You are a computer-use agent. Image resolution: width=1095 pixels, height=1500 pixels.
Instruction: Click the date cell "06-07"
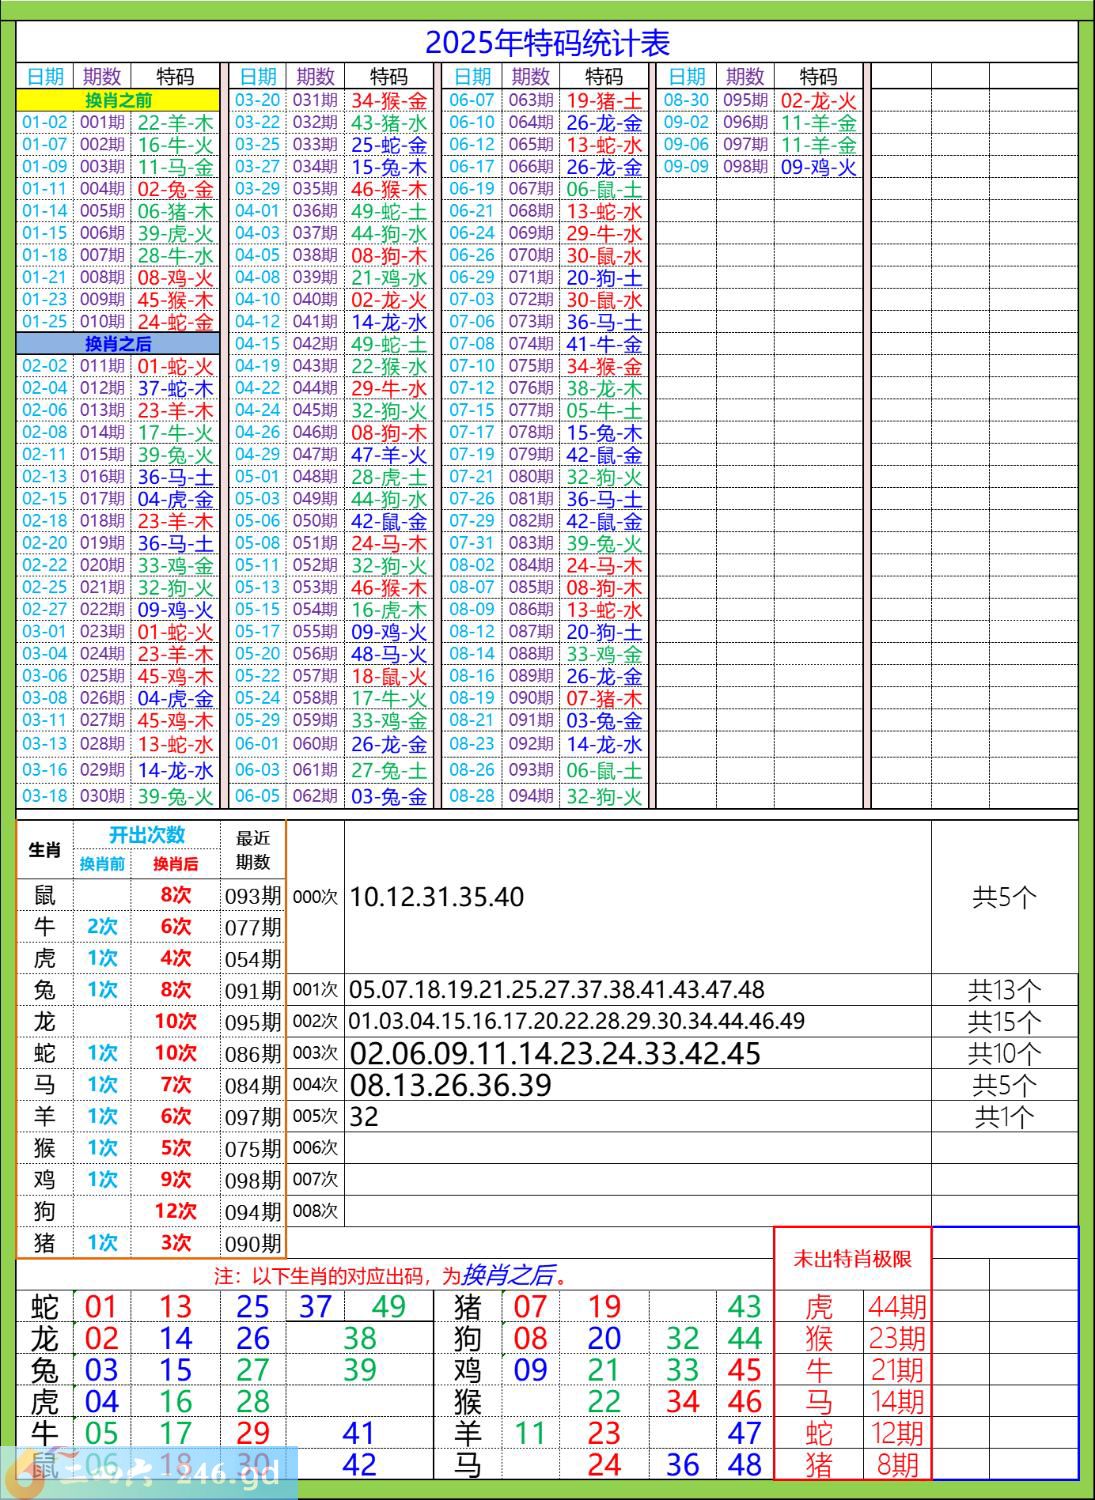(x=472, y=100)
